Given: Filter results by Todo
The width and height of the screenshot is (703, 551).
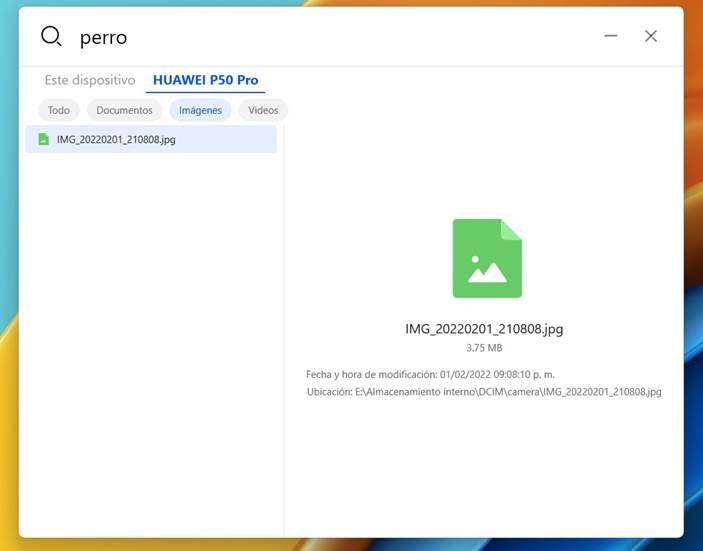Looking at the screenshot, I should pos(59,110).
